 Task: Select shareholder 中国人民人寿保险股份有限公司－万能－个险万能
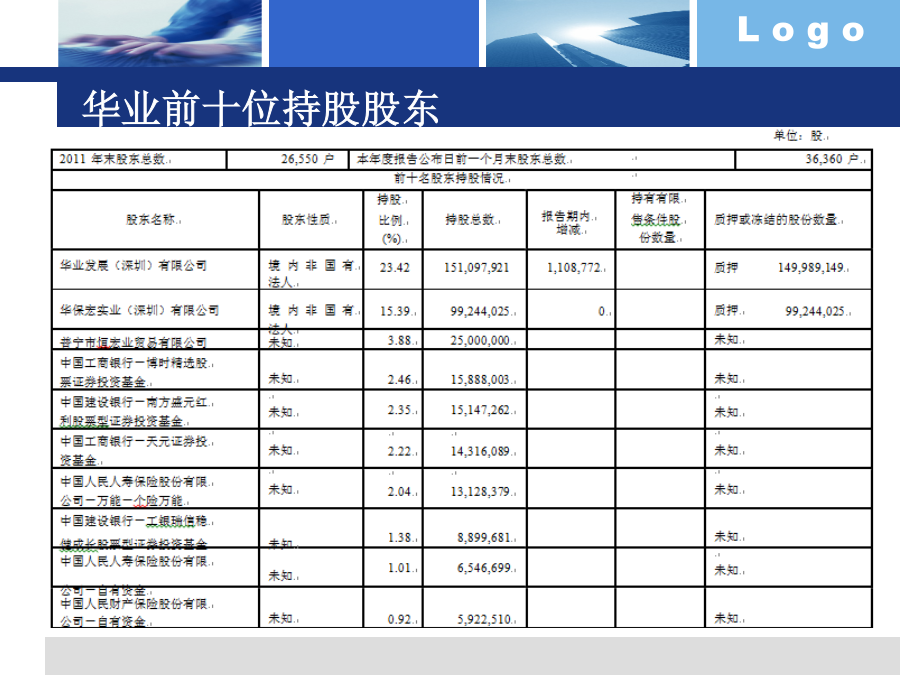point(135,491)
